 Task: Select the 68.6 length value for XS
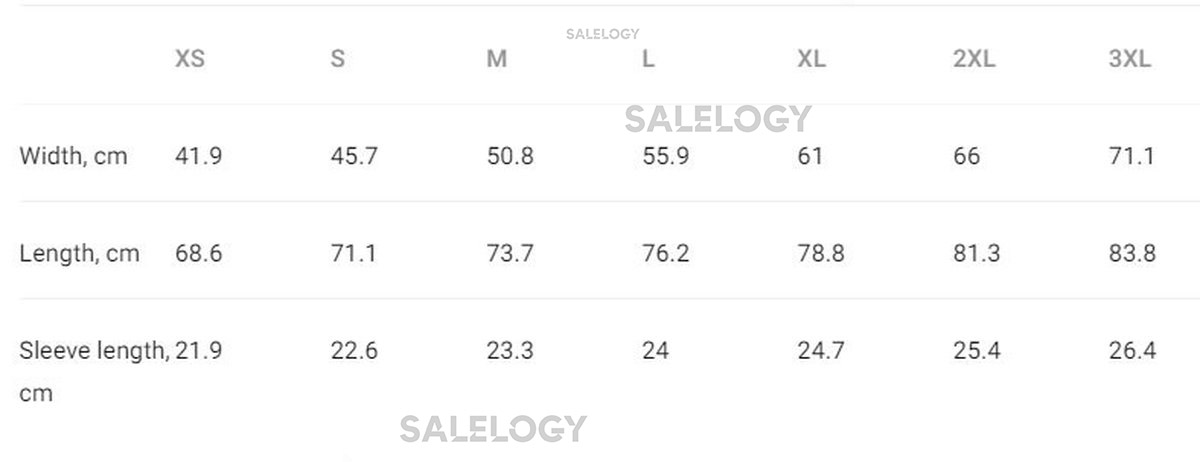pos(198,253)
